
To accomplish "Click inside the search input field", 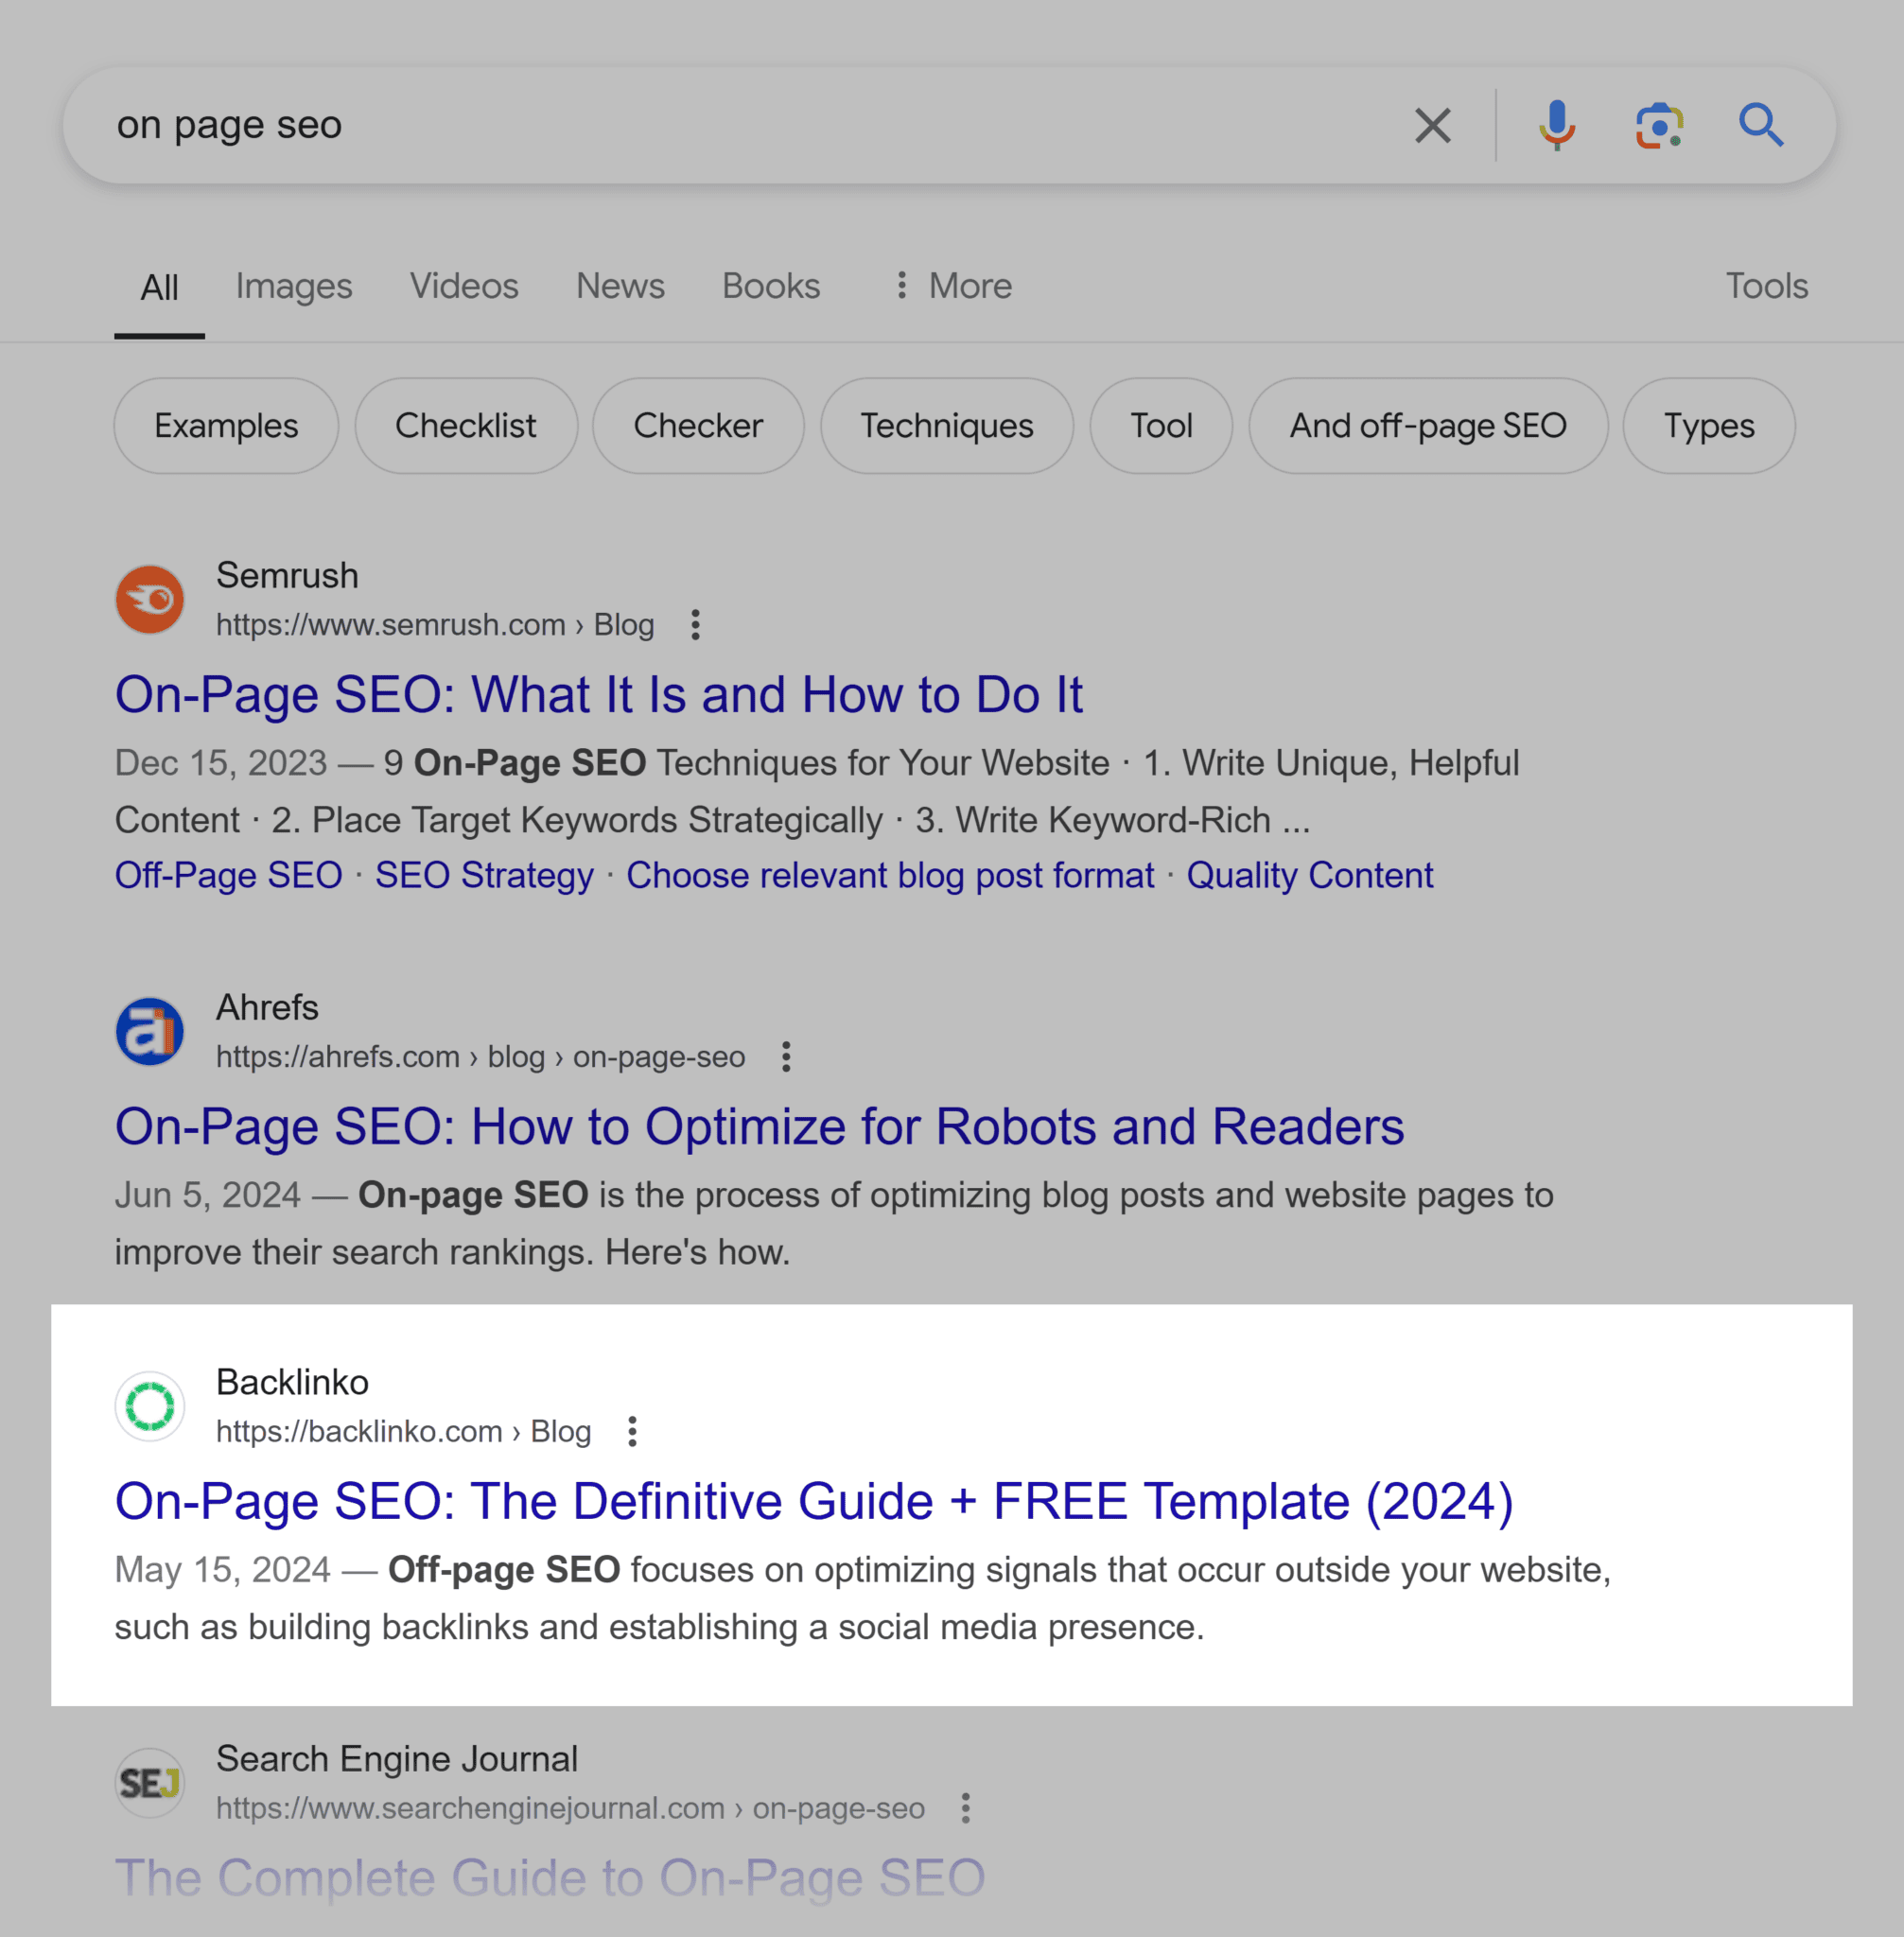I will pos(600,124).
